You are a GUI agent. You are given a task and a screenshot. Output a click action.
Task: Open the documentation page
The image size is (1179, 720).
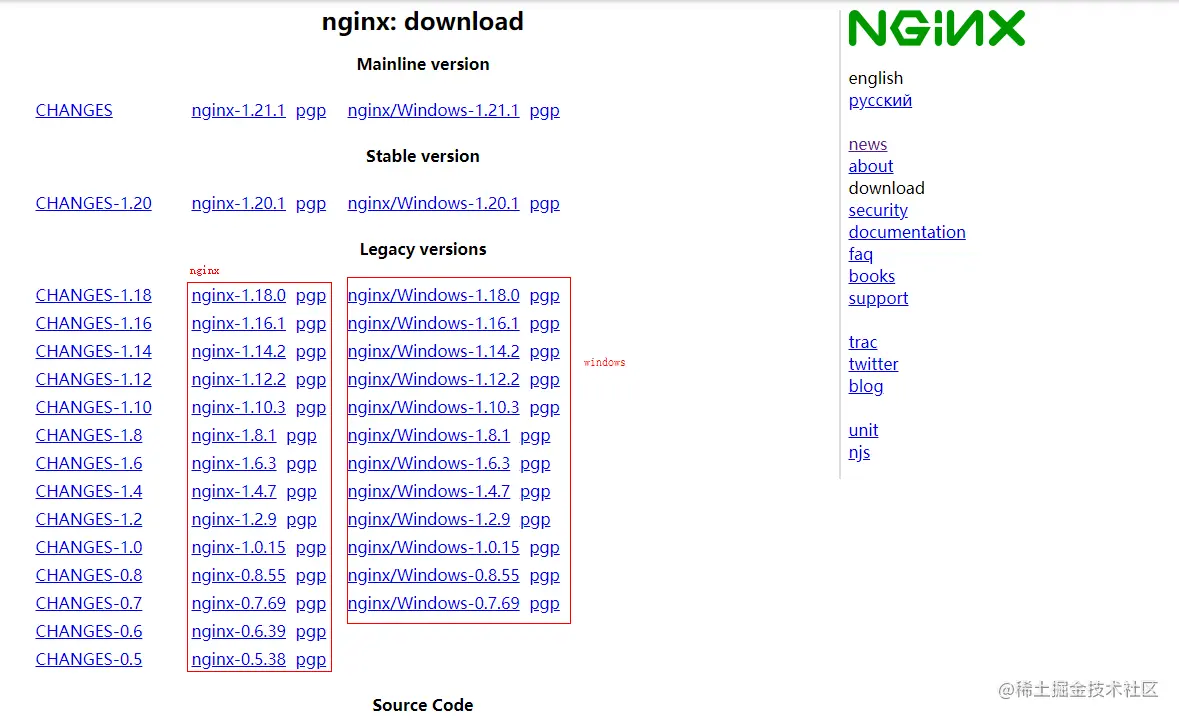point(907,232)
